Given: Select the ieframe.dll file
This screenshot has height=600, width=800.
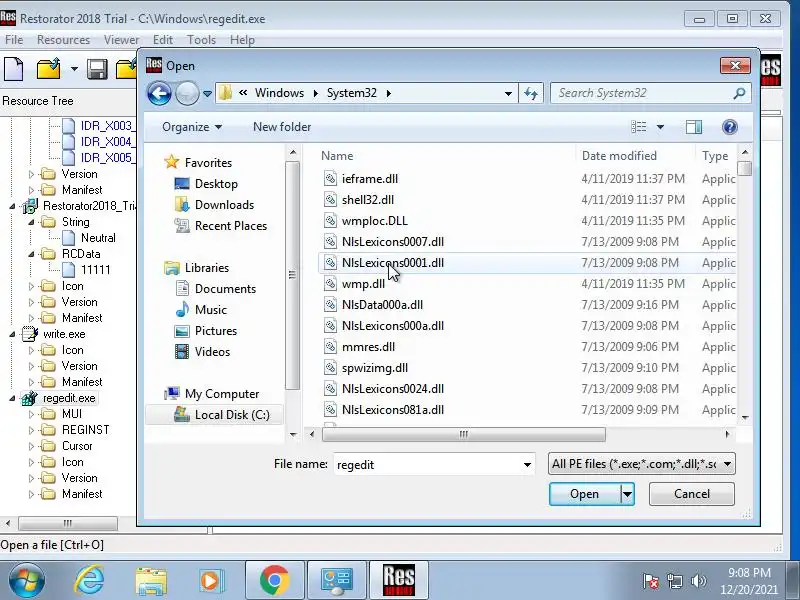Looking at the screenshot, I should coord(369,179).
